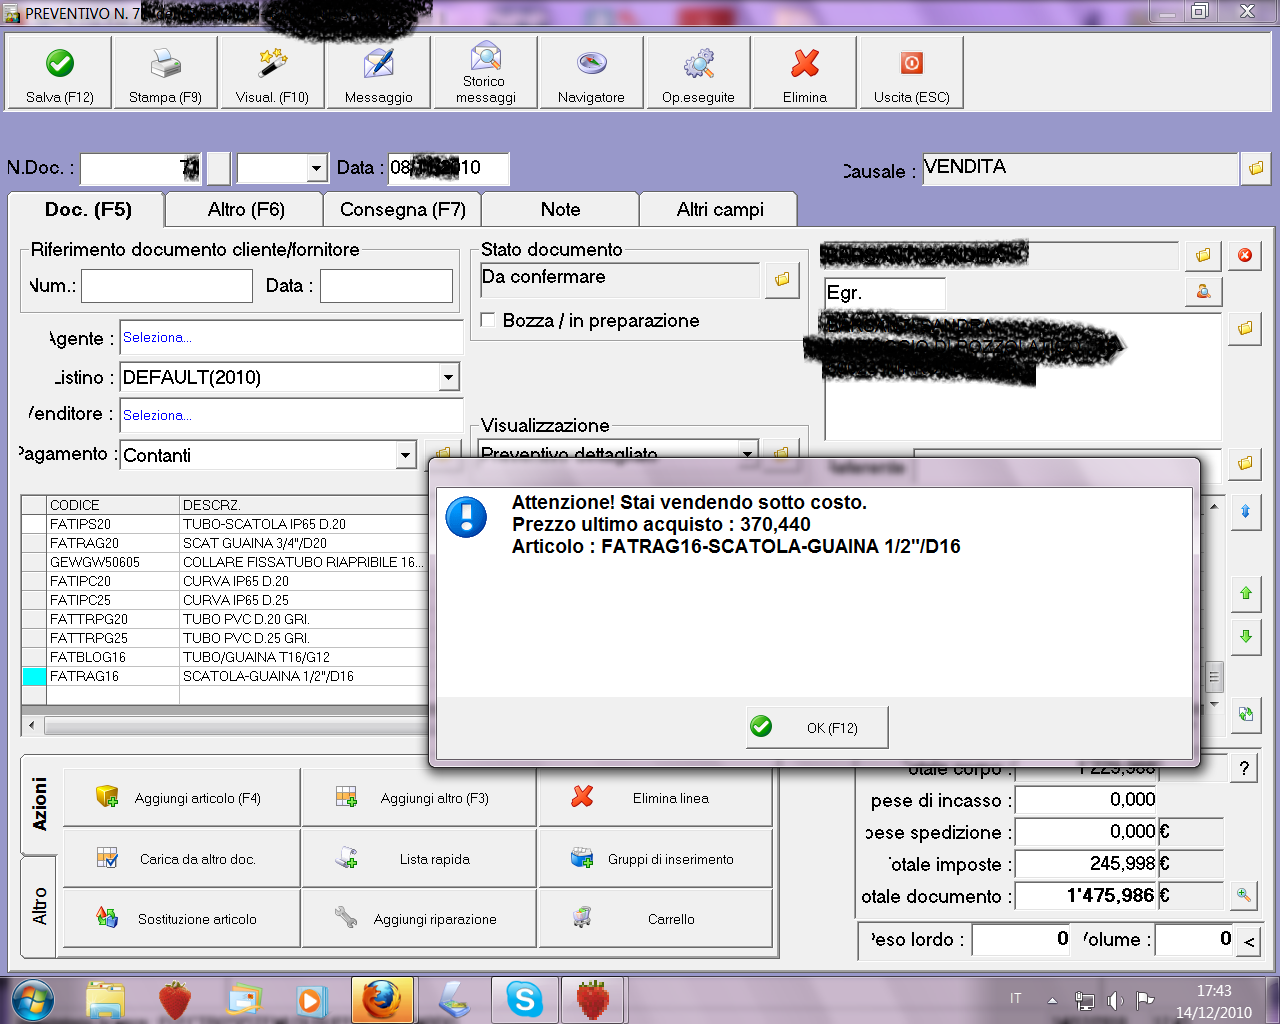
Task: Click Aggiungi articolo (F4) button
Action: pyautogui.click(x=181, y=798)
